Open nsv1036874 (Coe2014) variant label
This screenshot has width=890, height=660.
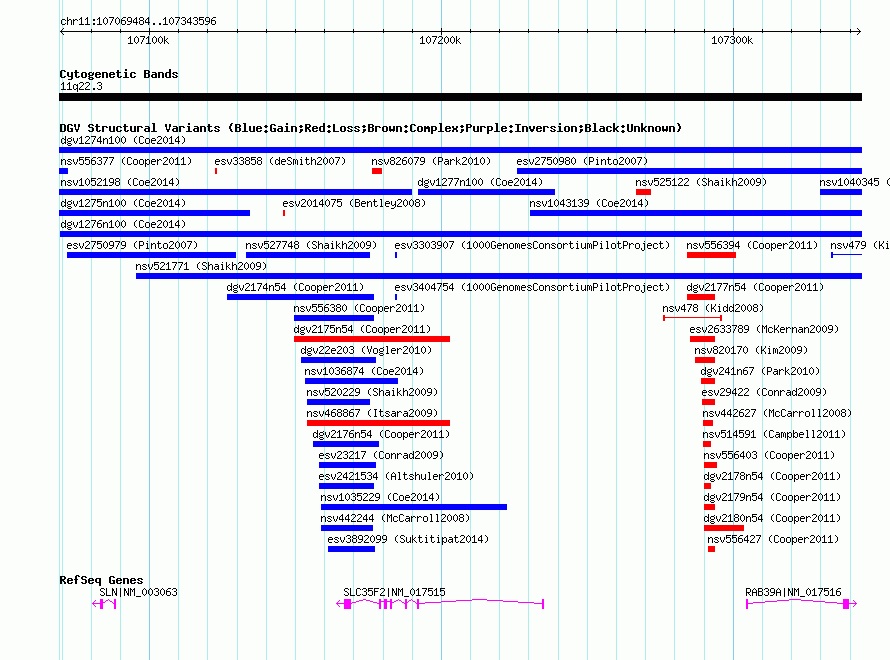pyautogui.click(x=364, y=371)
